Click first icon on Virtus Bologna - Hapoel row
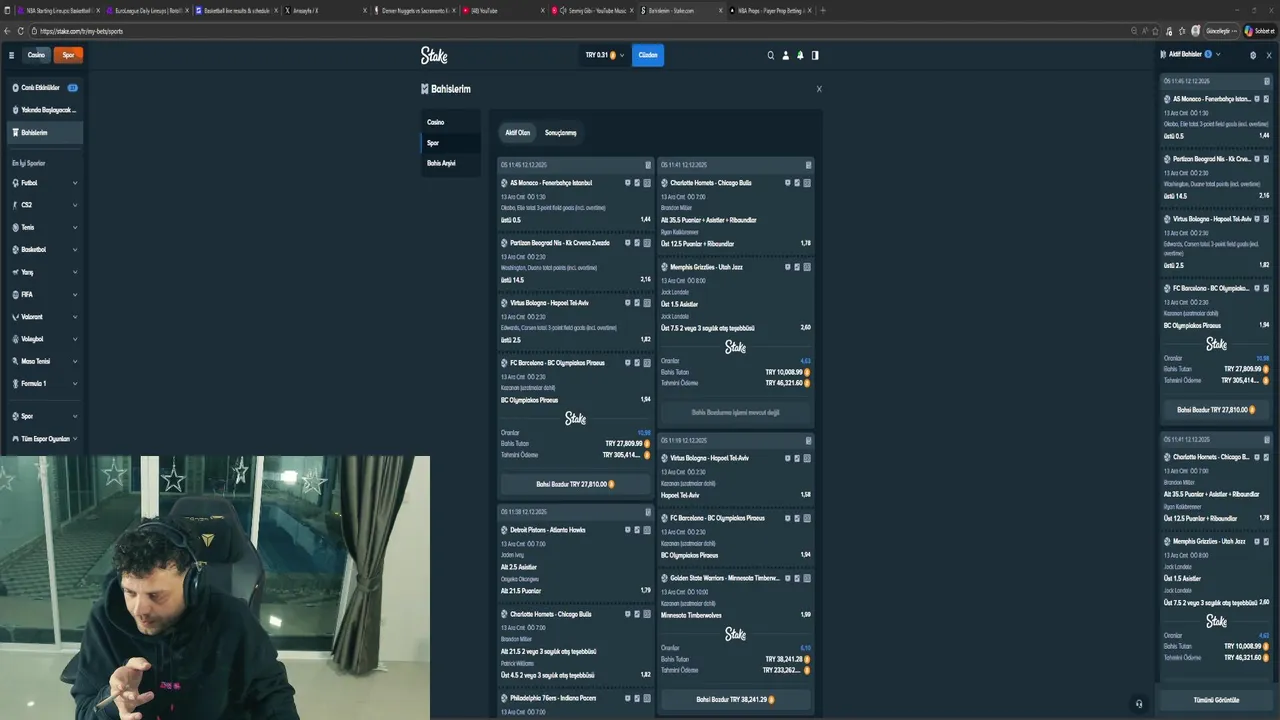1280x720 pixels. pyautogui.click(x=628, y=303)
